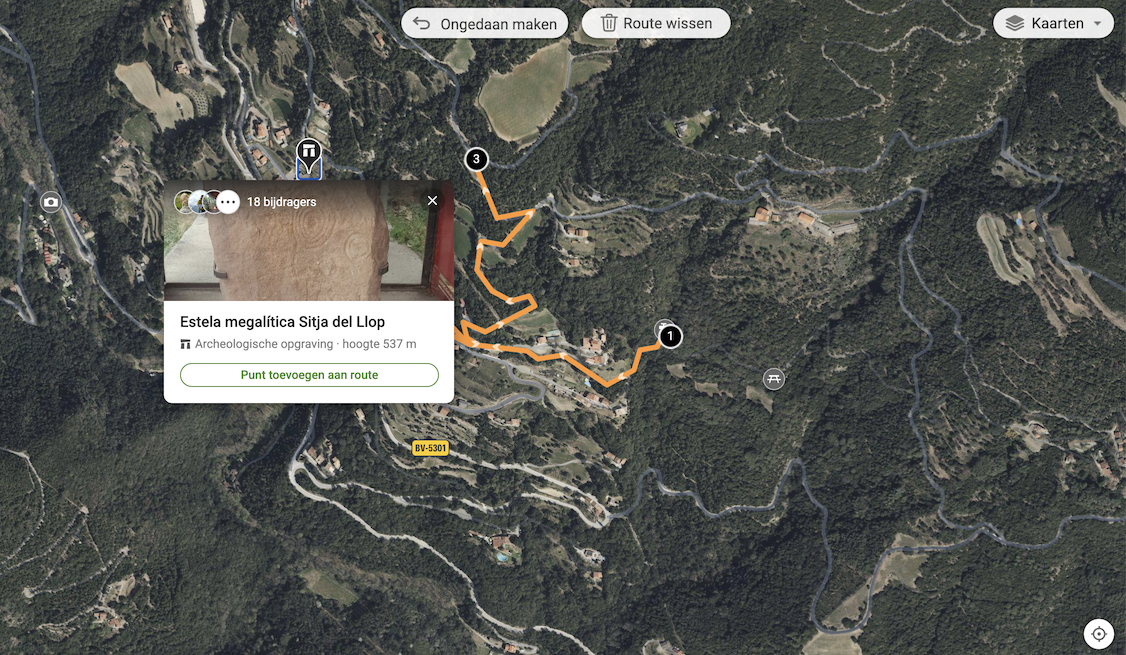The image size is (1126, 655).
Task: Click Punt toevoegen aan route button
Action: [x=310, y=375]
